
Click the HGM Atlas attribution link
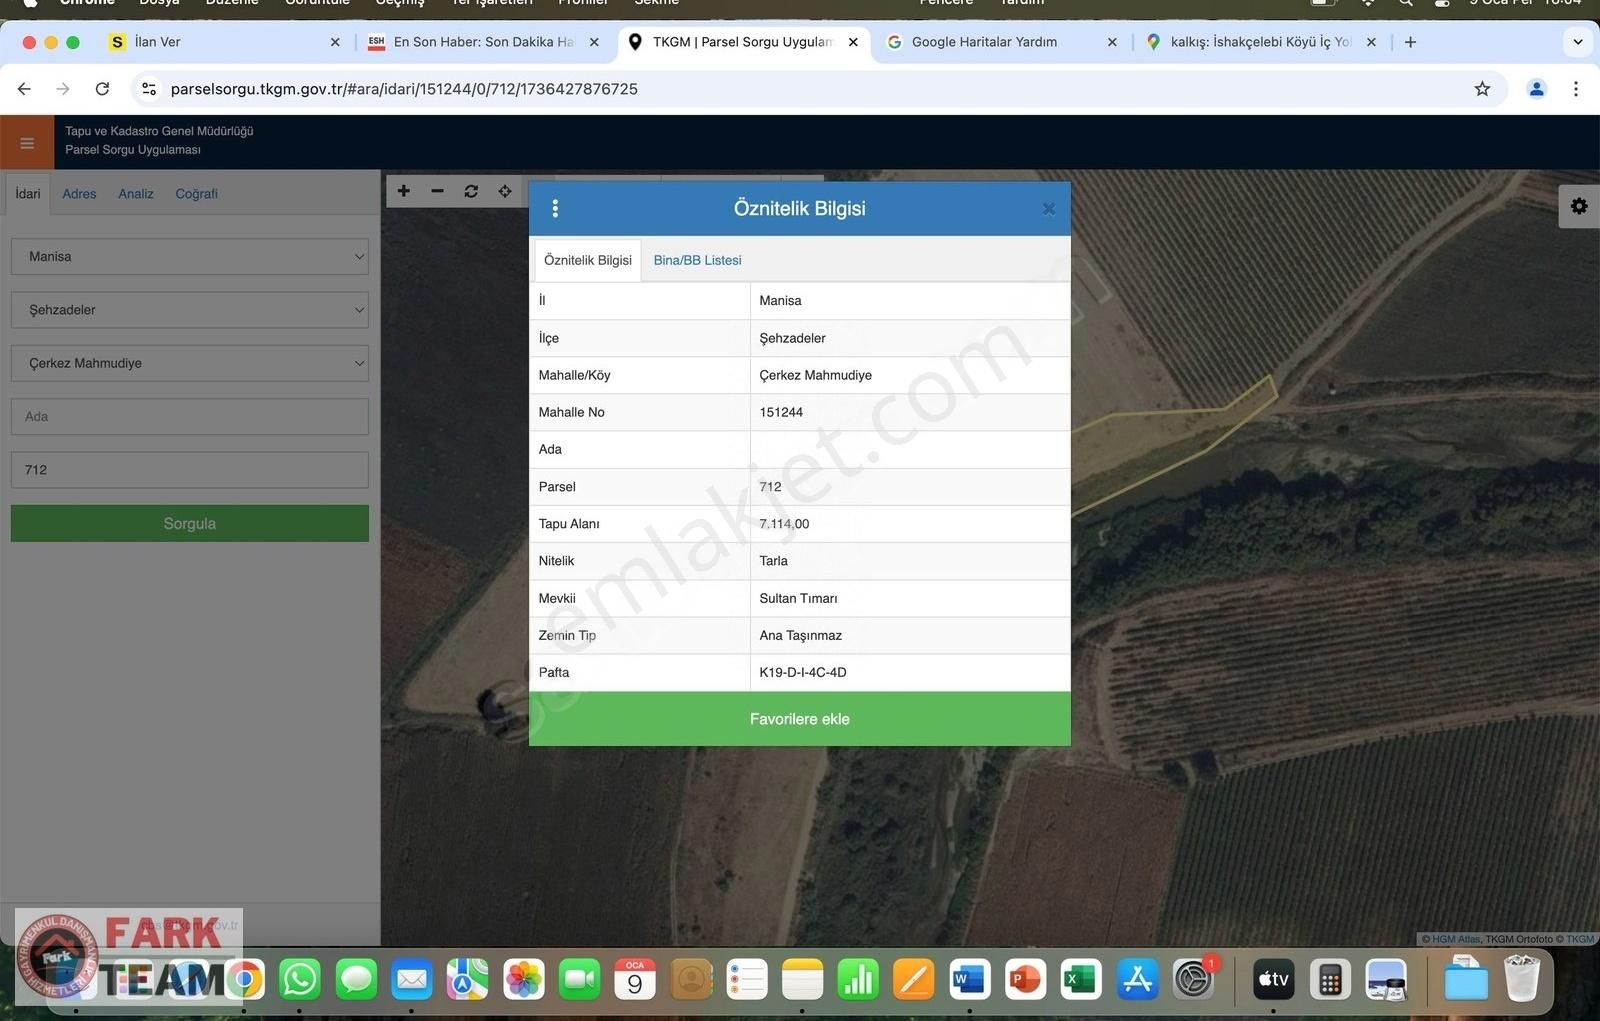[x=1455, y=939]
